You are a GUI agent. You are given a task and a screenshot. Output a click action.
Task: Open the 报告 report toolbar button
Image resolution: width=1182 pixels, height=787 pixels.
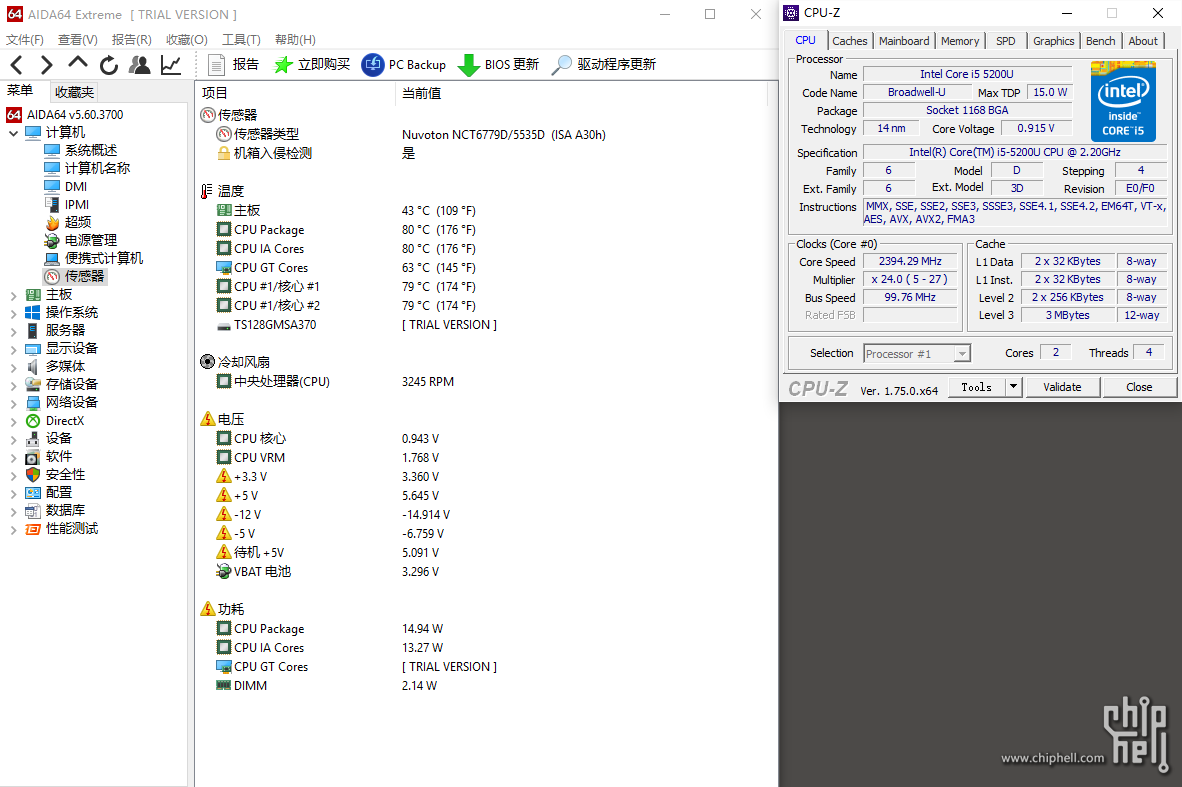click(233, 65)
